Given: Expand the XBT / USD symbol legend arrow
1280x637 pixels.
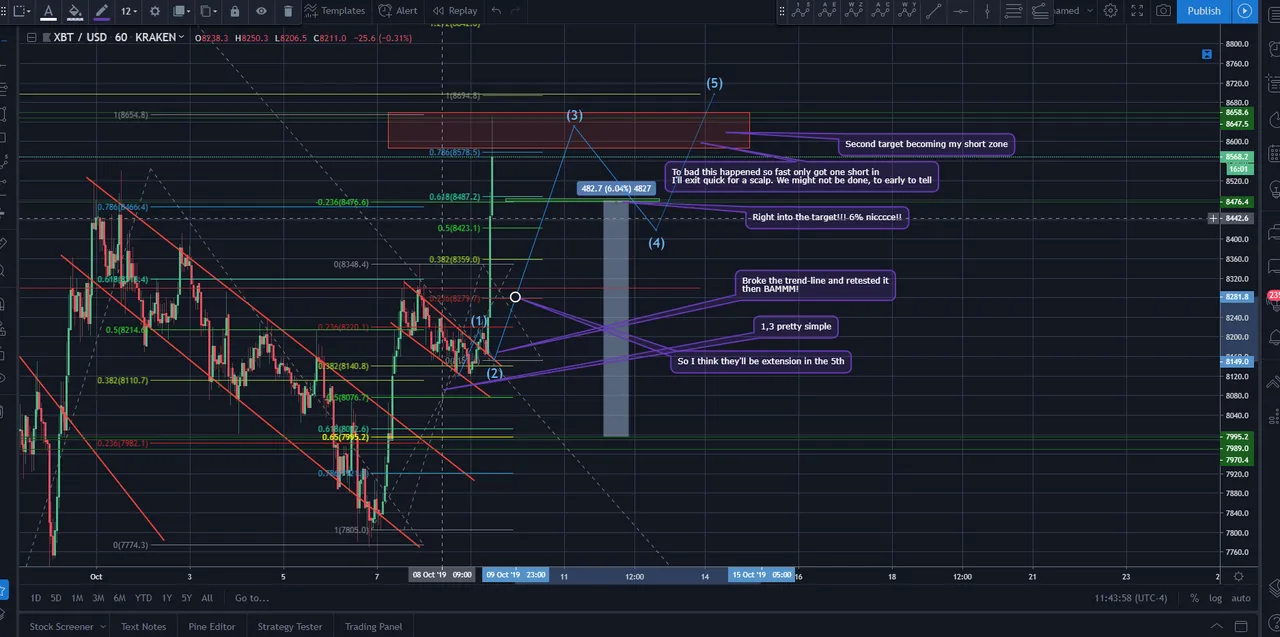Looking at the screenshot, I should click(x=183, y=37).
